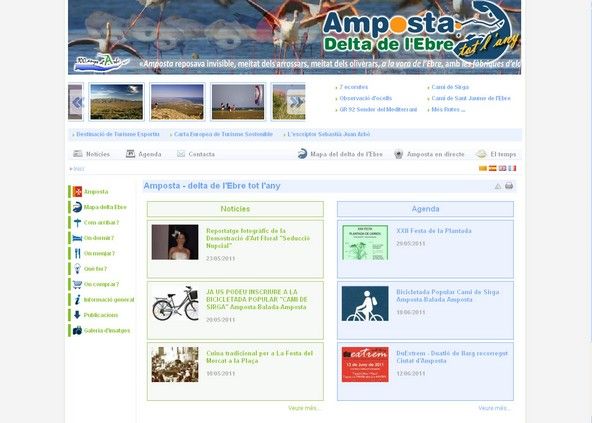Go to the Inici breadcrumb link
Image resolution: width=592 pixels, height=423 pixels.
(x=79, y=169)
